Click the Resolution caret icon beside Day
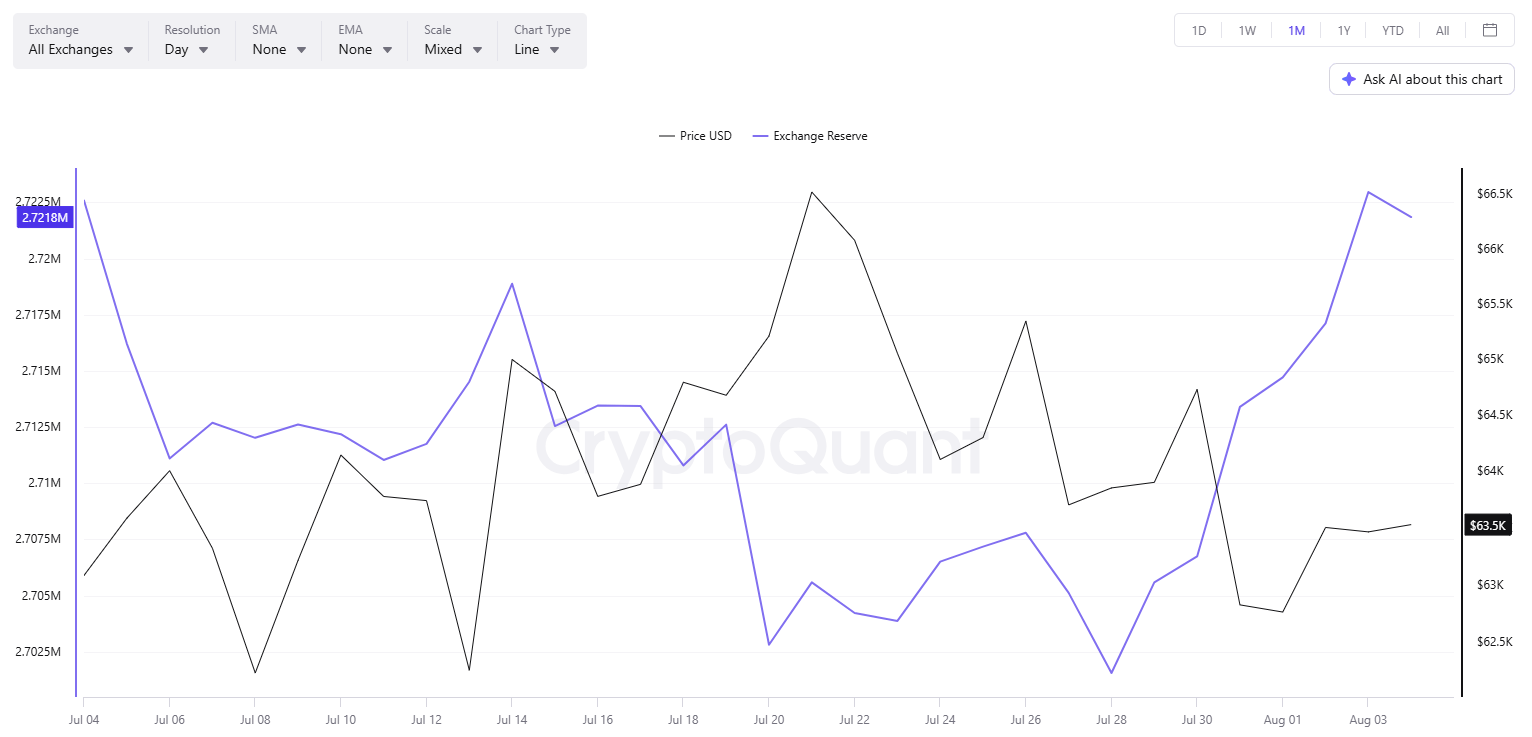1532x737 pixels. (203, 50)
